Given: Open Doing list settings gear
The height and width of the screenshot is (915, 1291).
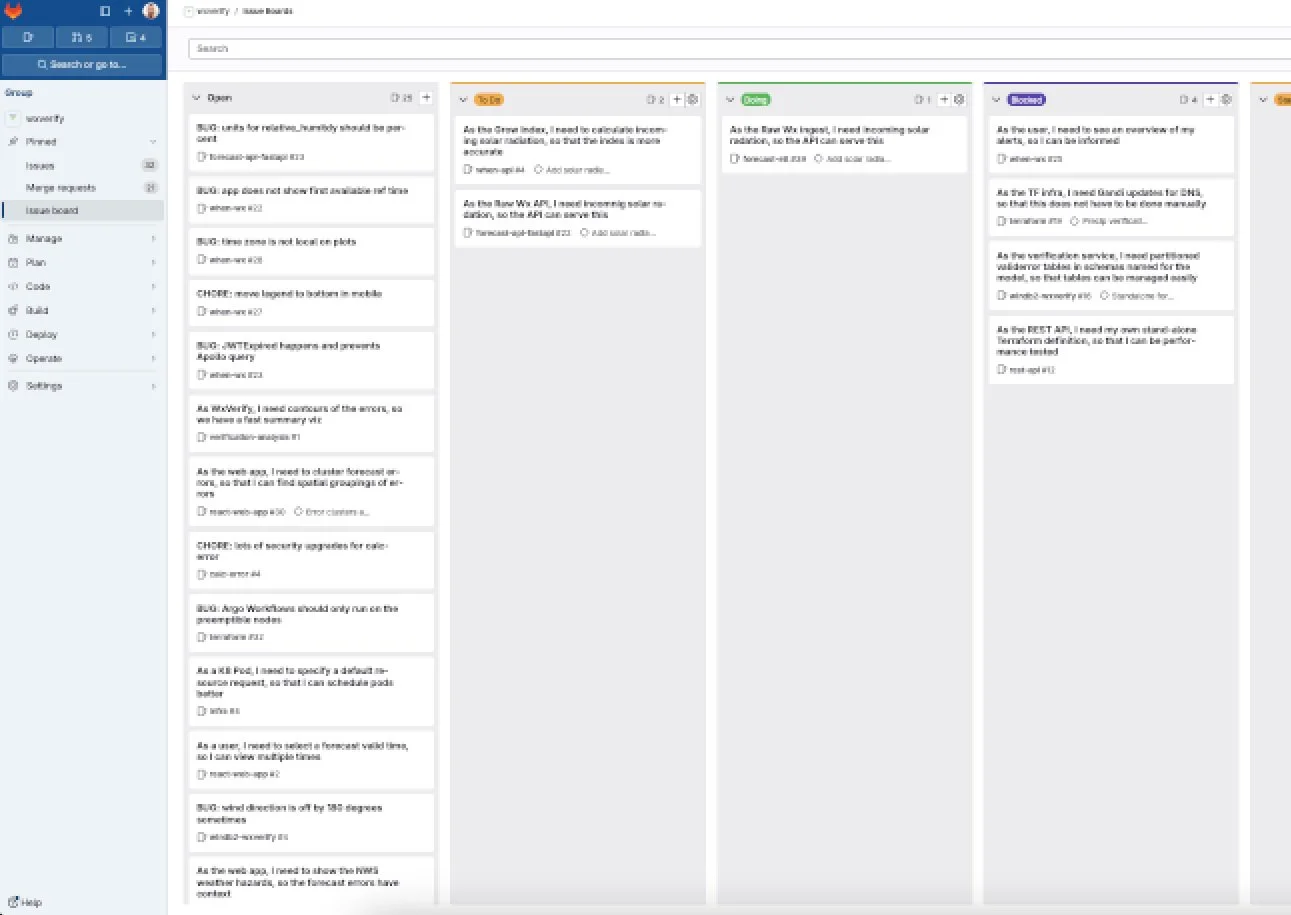Looking at the screenshot, I should pos(959,99).
